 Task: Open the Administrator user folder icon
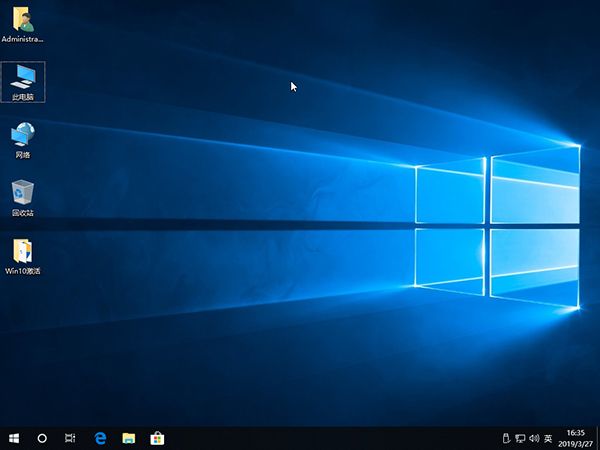click(22, 20)
